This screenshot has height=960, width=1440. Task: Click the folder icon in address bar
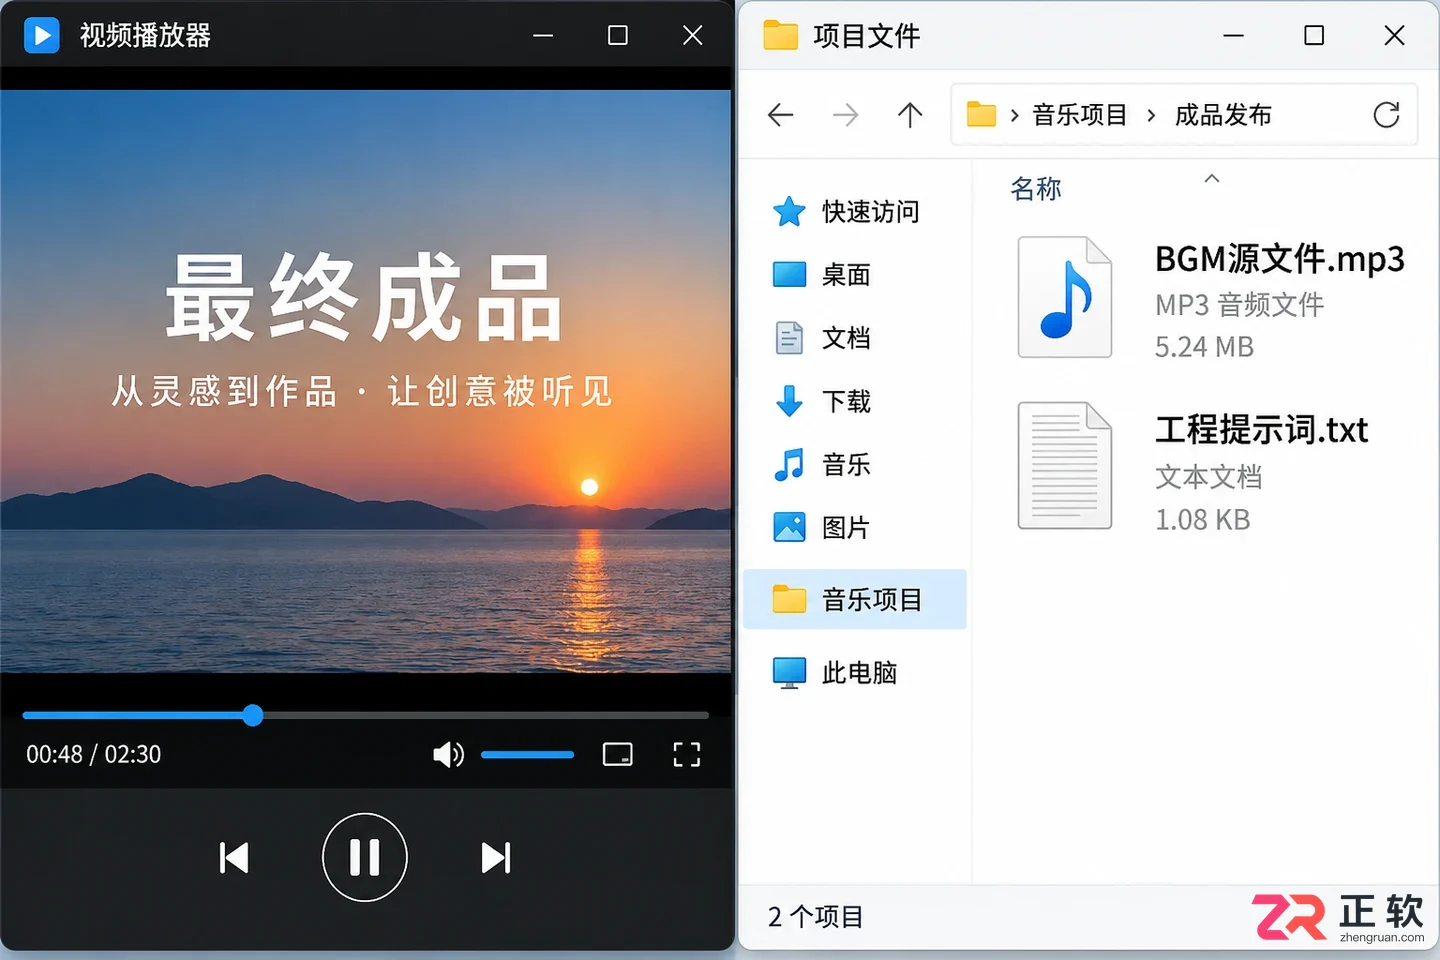pyautogui.click(x=981, y=115)
